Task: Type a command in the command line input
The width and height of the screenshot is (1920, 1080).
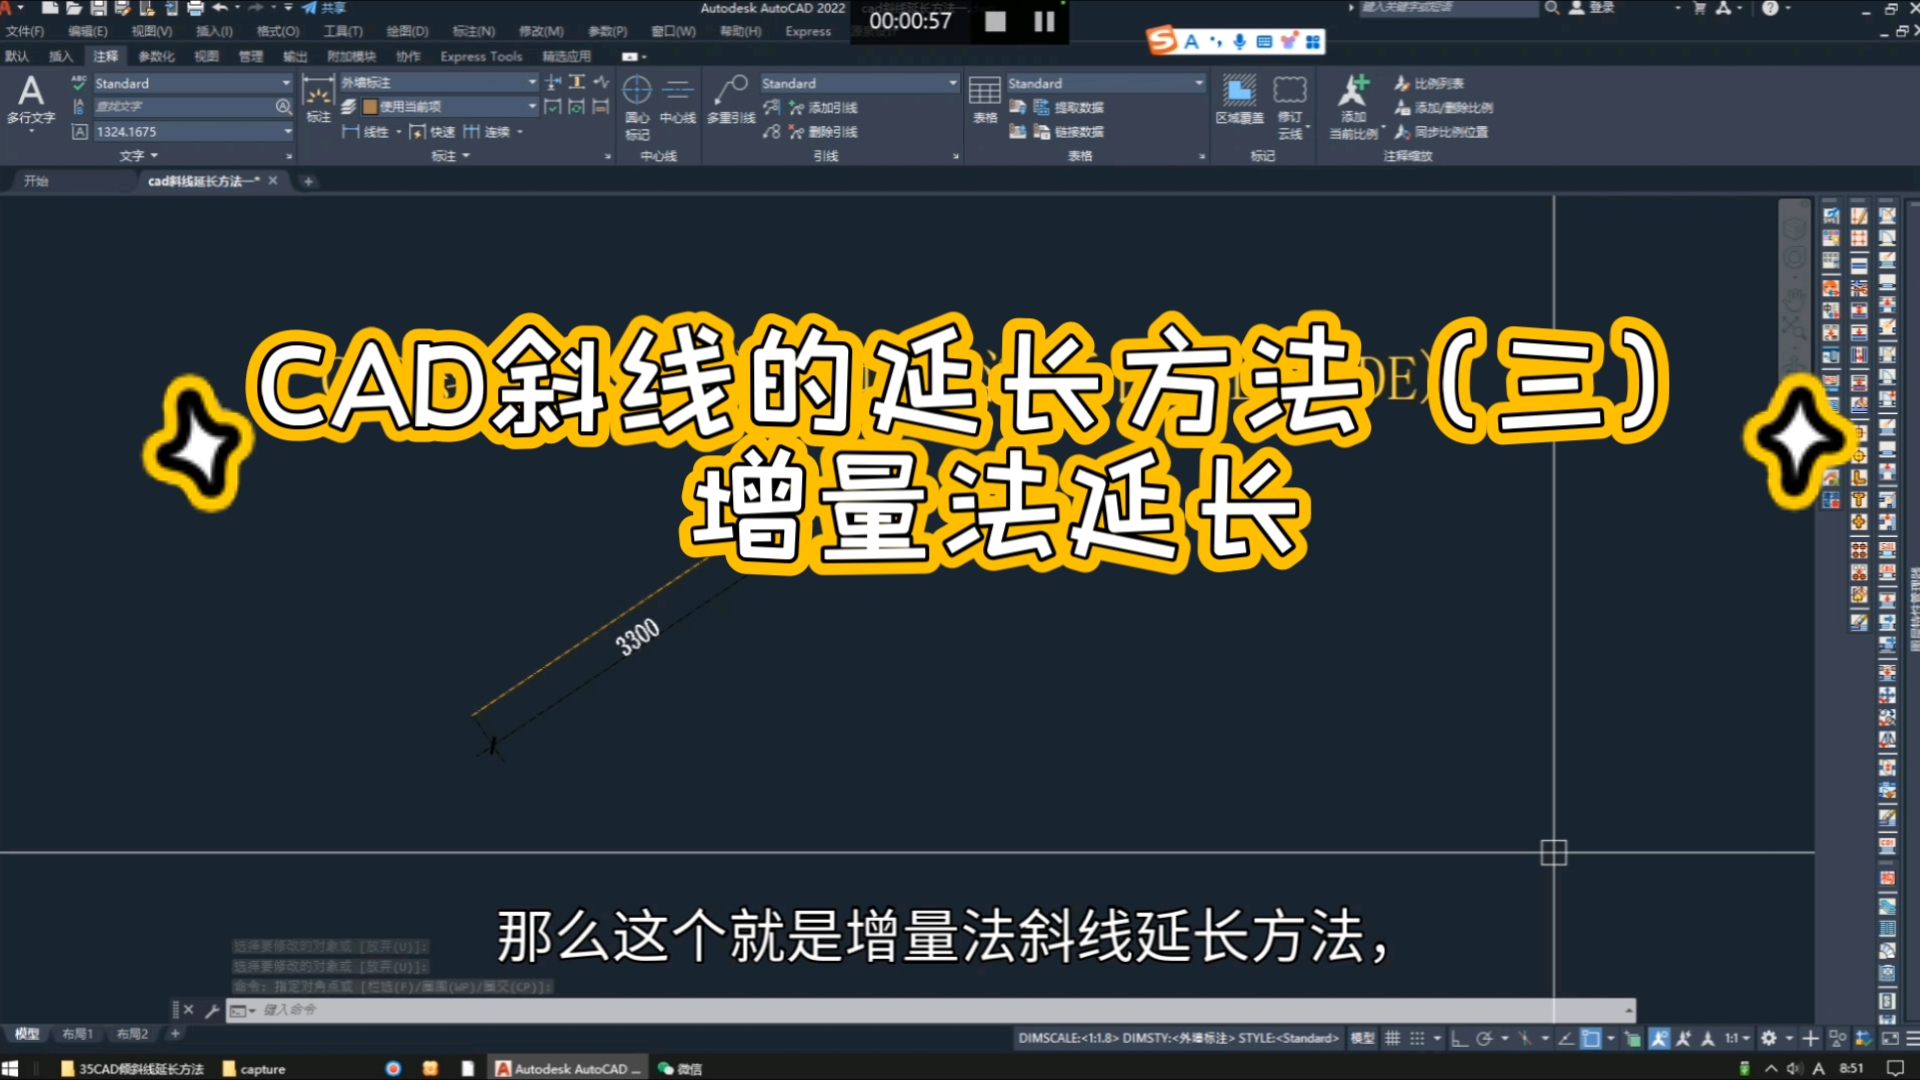Action: tap(400, 1010)
